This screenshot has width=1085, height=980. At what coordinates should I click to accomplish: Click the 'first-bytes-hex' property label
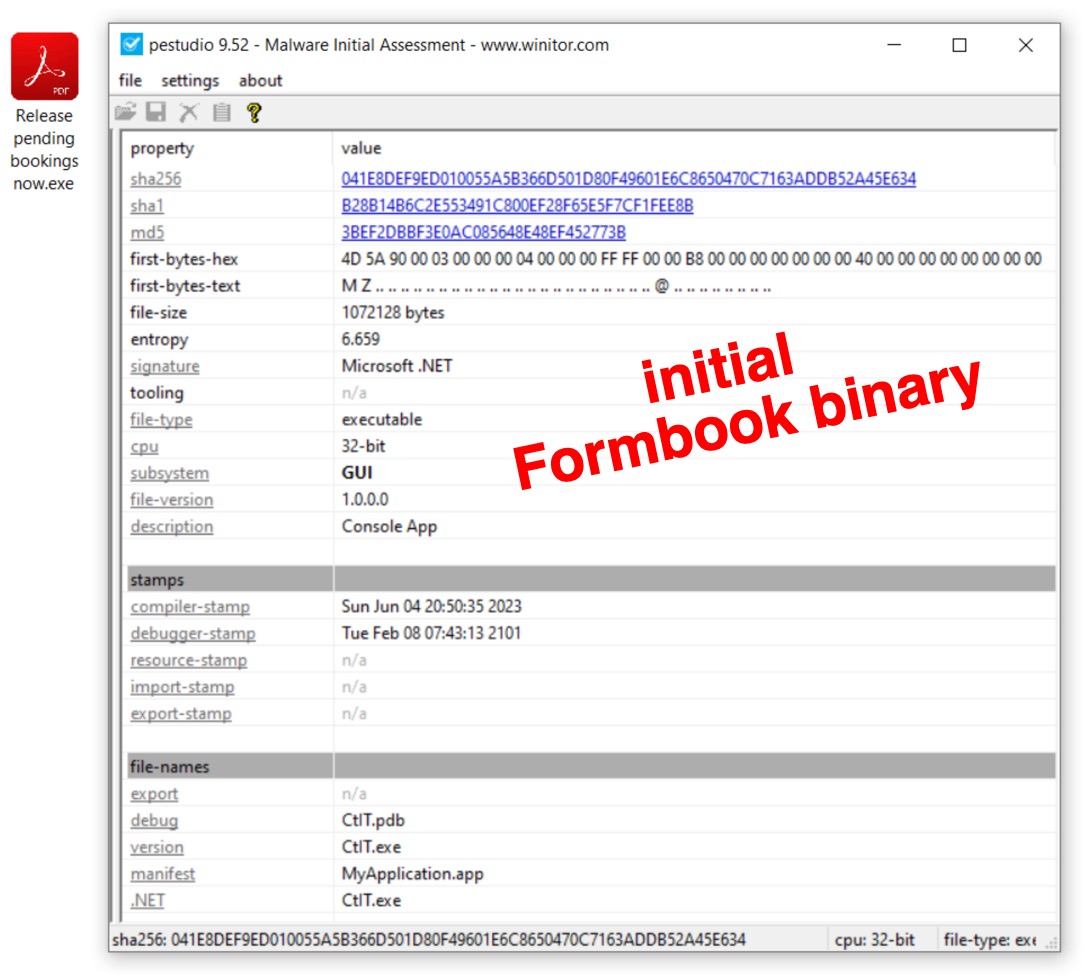184,259
